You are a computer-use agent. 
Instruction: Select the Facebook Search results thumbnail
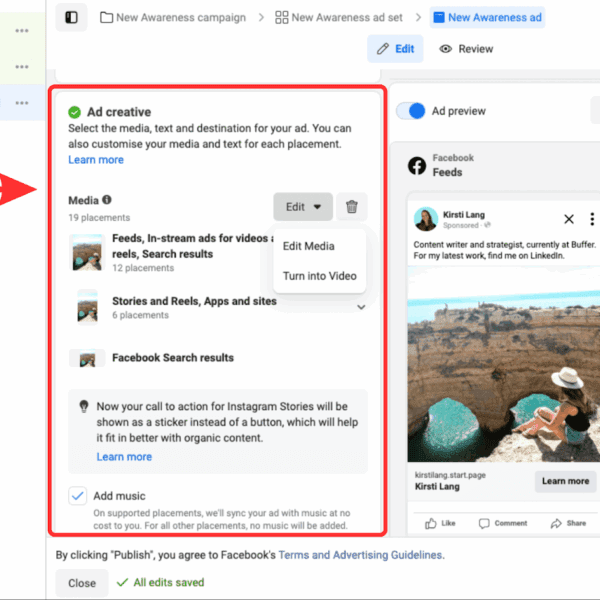click(x=87, y=358)
